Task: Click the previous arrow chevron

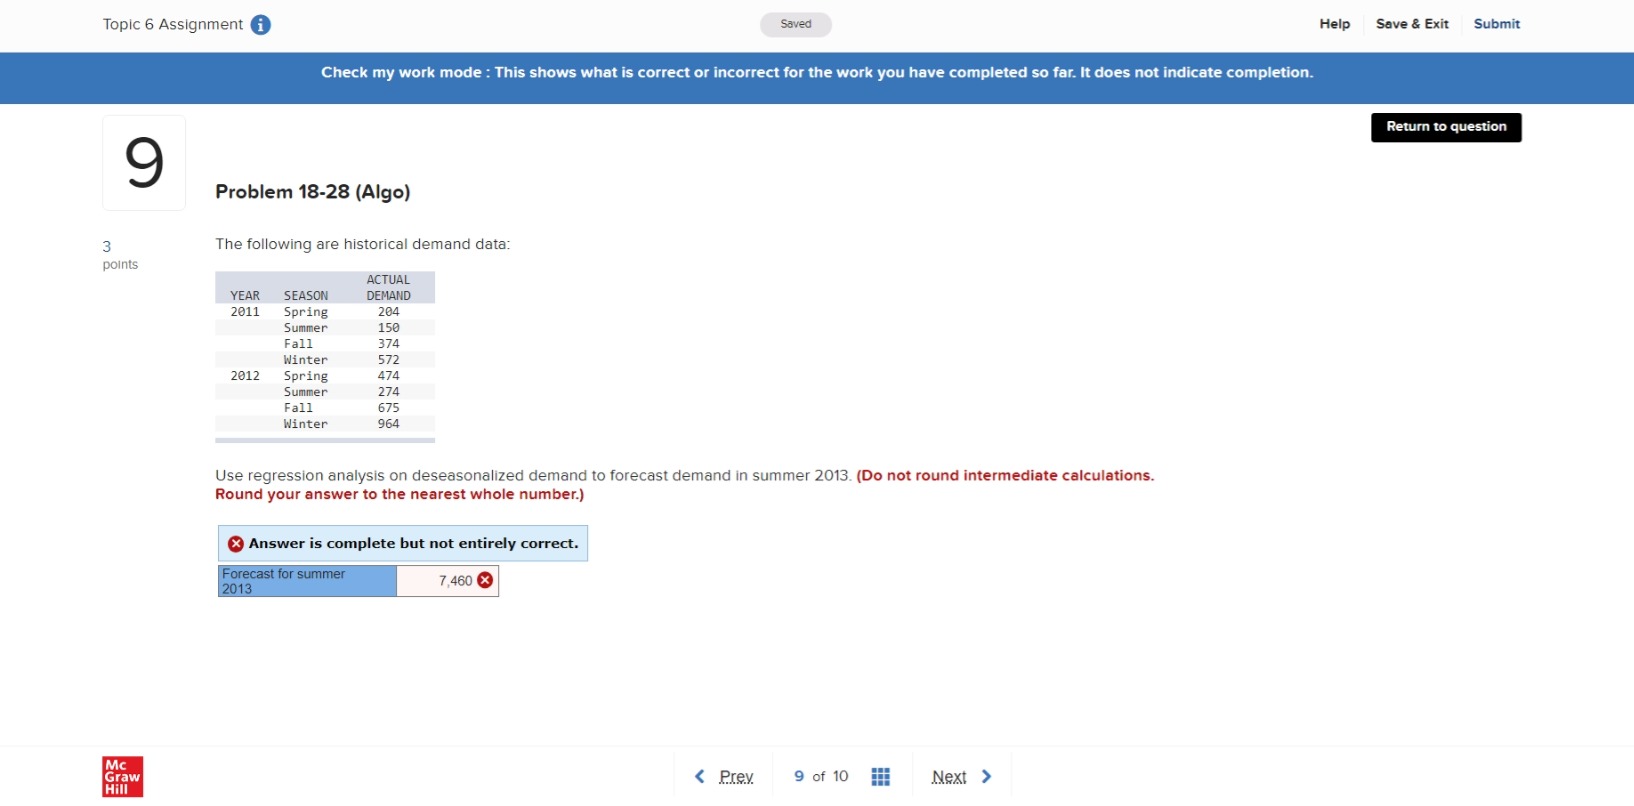Action: pos(700,776)
